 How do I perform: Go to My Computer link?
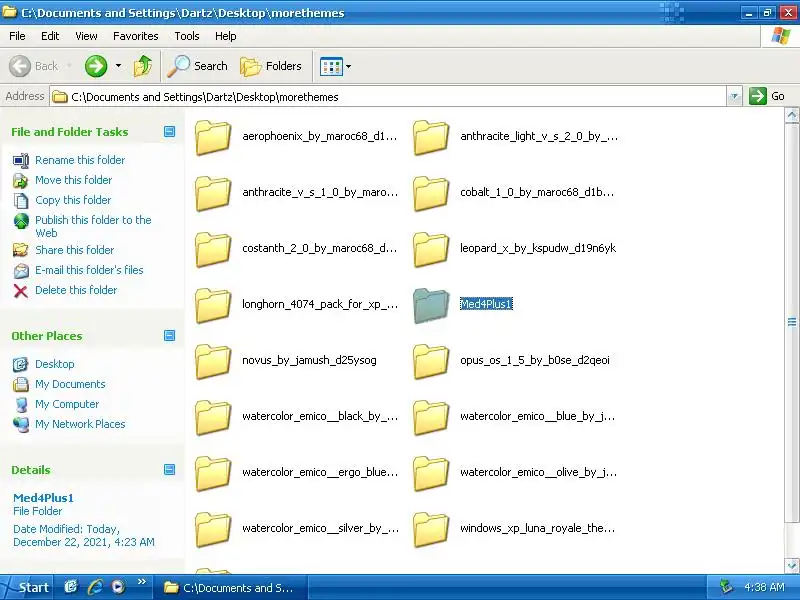click(67, 404)
